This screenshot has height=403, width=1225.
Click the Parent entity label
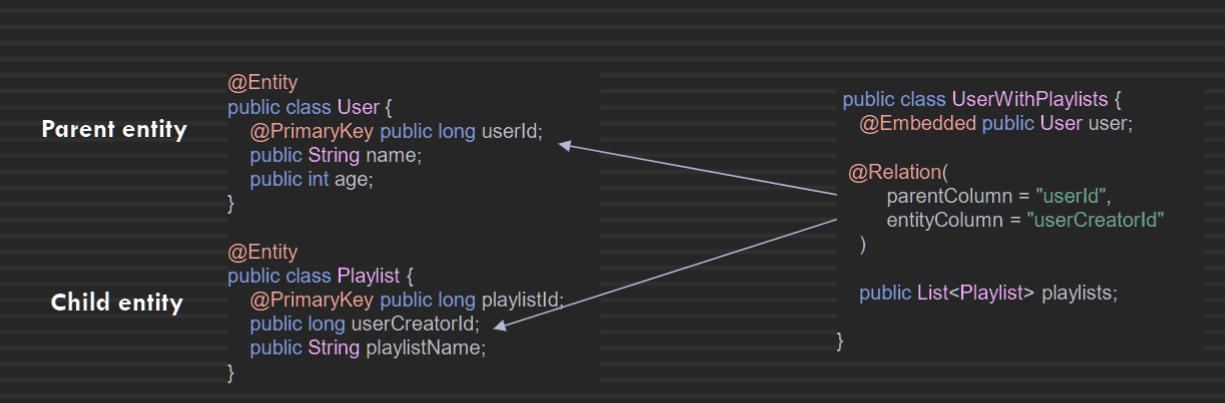(114, 129)
